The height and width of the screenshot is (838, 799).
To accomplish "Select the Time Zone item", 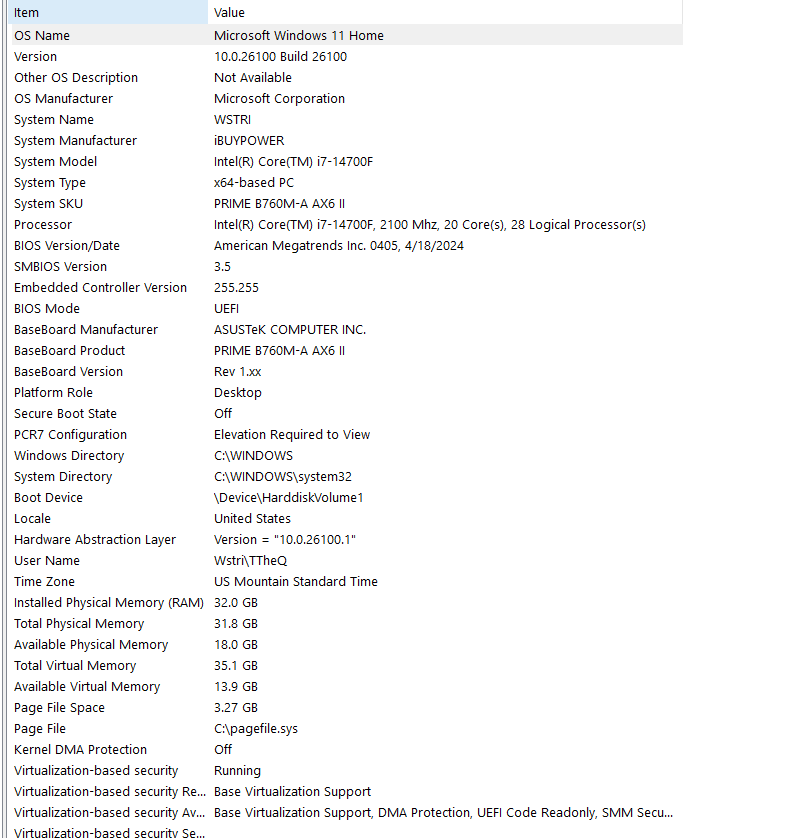I will point(44,581).
